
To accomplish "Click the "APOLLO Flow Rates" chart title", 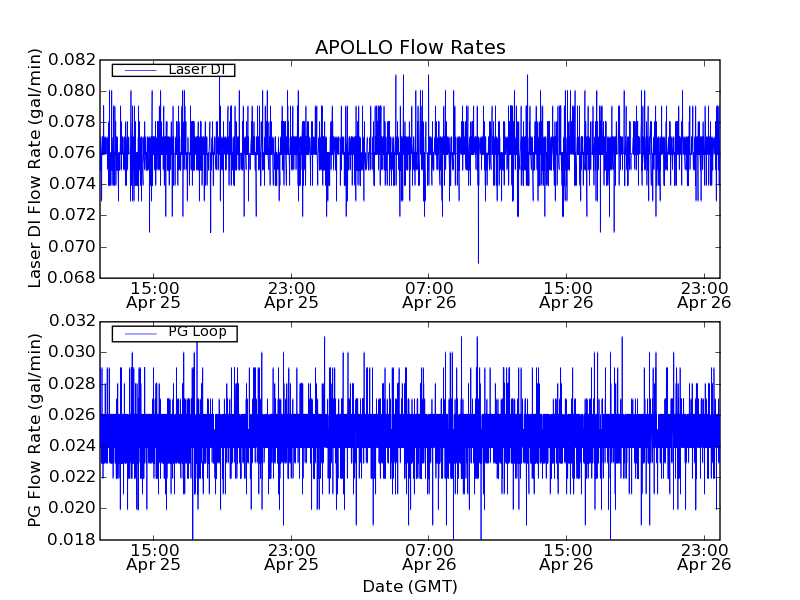I will pos(410,47).
